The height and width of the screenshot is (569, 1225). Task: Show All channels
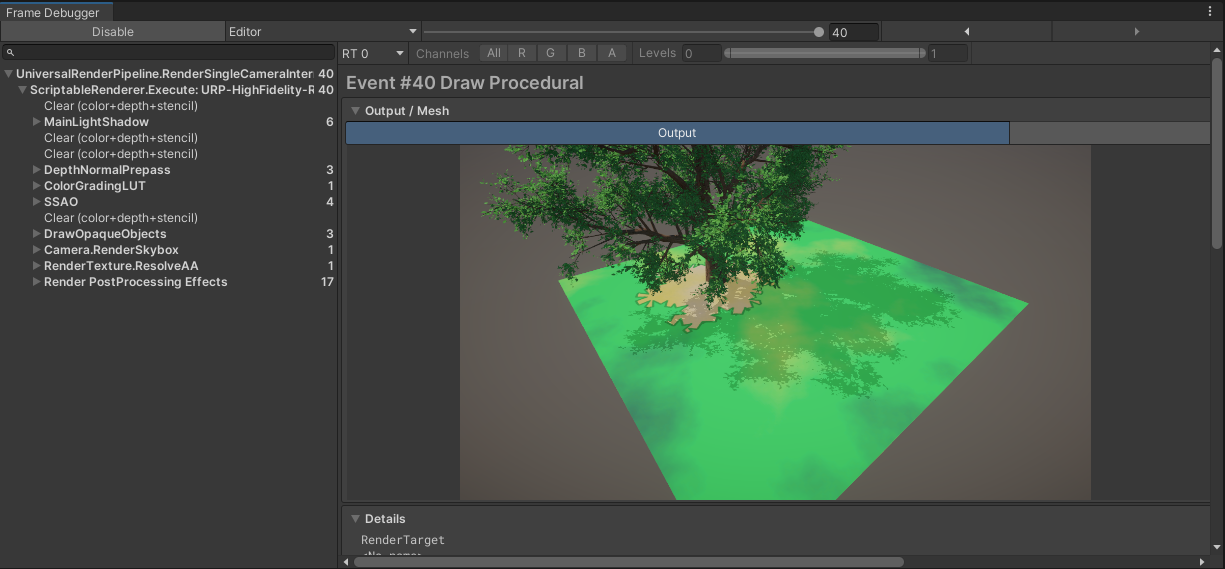(x=494, y=53)
